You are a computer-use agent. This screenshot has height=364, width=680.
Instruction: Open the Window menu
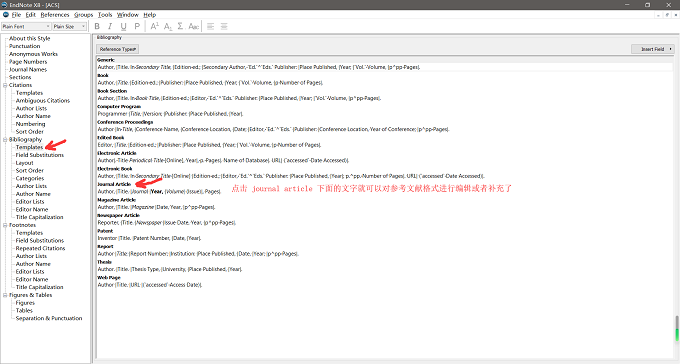click(x=128, y=15)
